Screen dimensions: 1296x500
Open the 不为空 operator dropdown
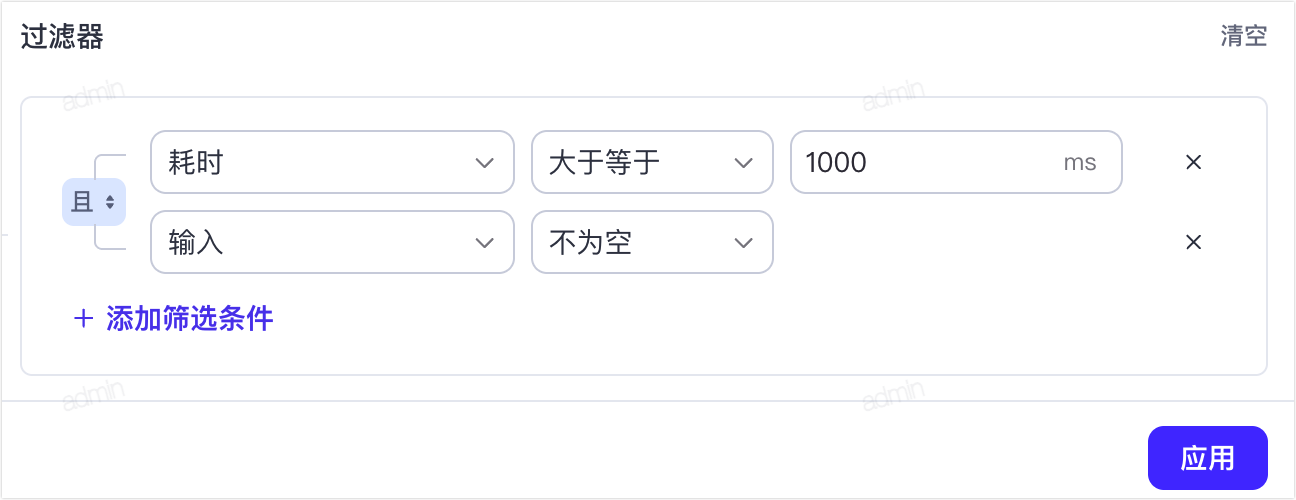pyautogui.click(x=652, y=242)
